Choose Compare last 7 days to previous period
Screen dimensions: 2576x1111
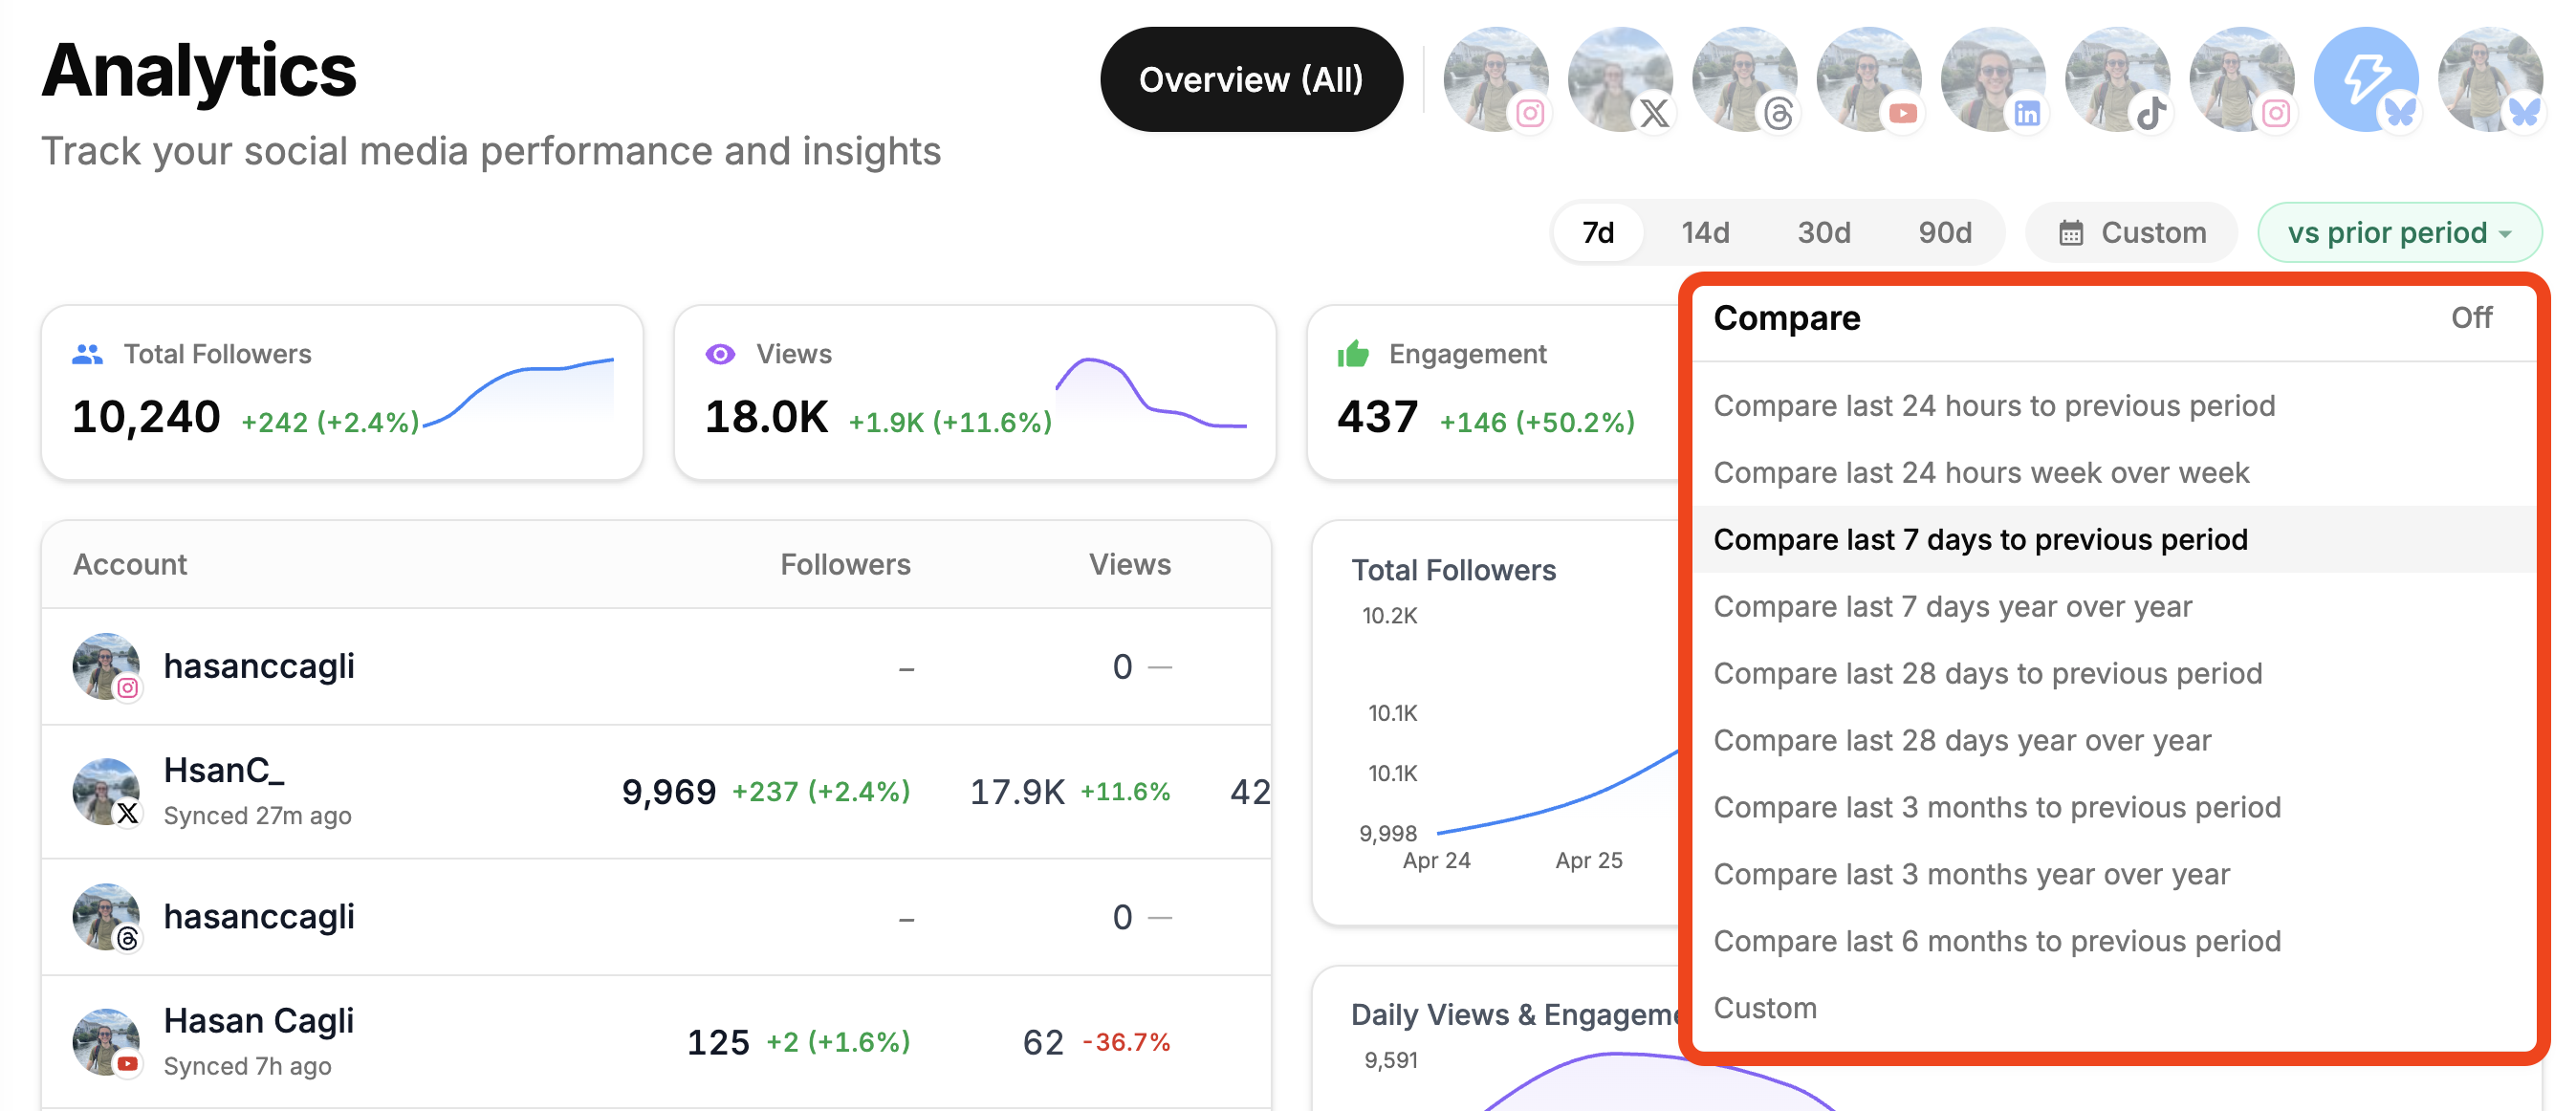2114,540
